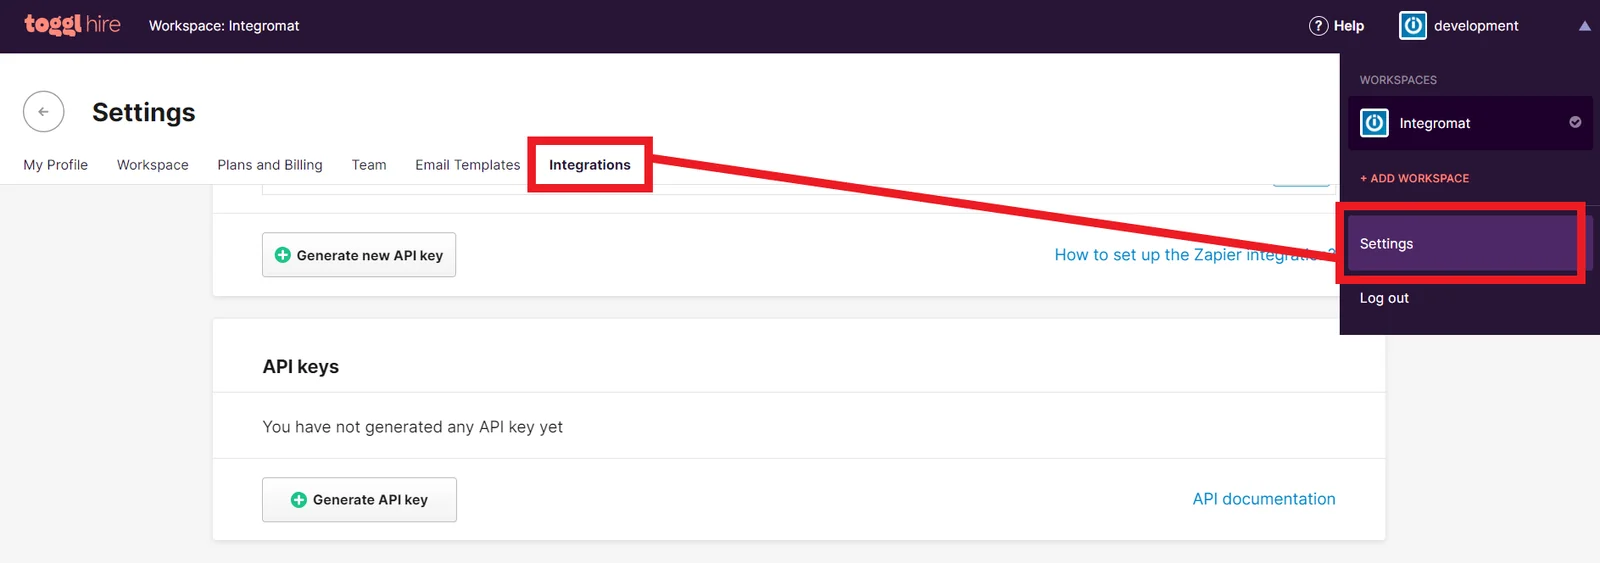Select the Integrations tab

point(590,165)
